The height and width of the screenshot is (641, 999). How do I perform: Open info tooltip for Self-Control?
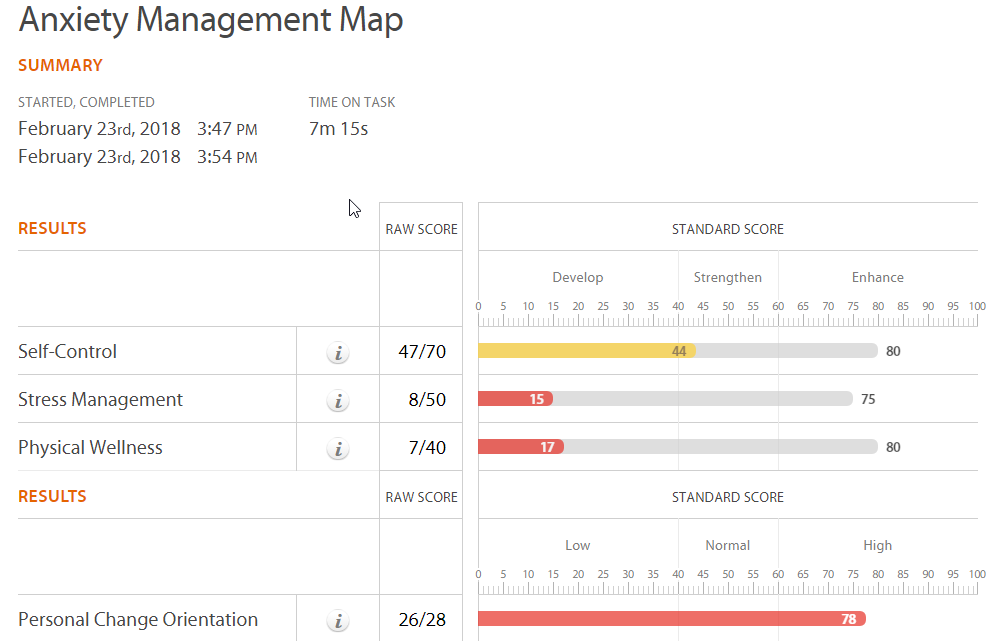pyautogui.click(x=338, y=350)
